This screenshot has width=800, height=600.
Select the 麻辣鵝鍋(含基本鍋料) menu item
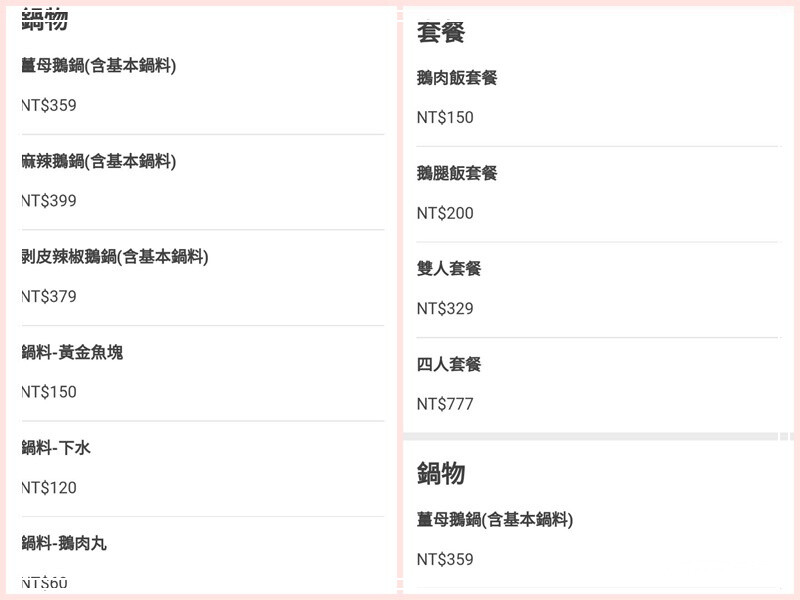click(98, 161)
